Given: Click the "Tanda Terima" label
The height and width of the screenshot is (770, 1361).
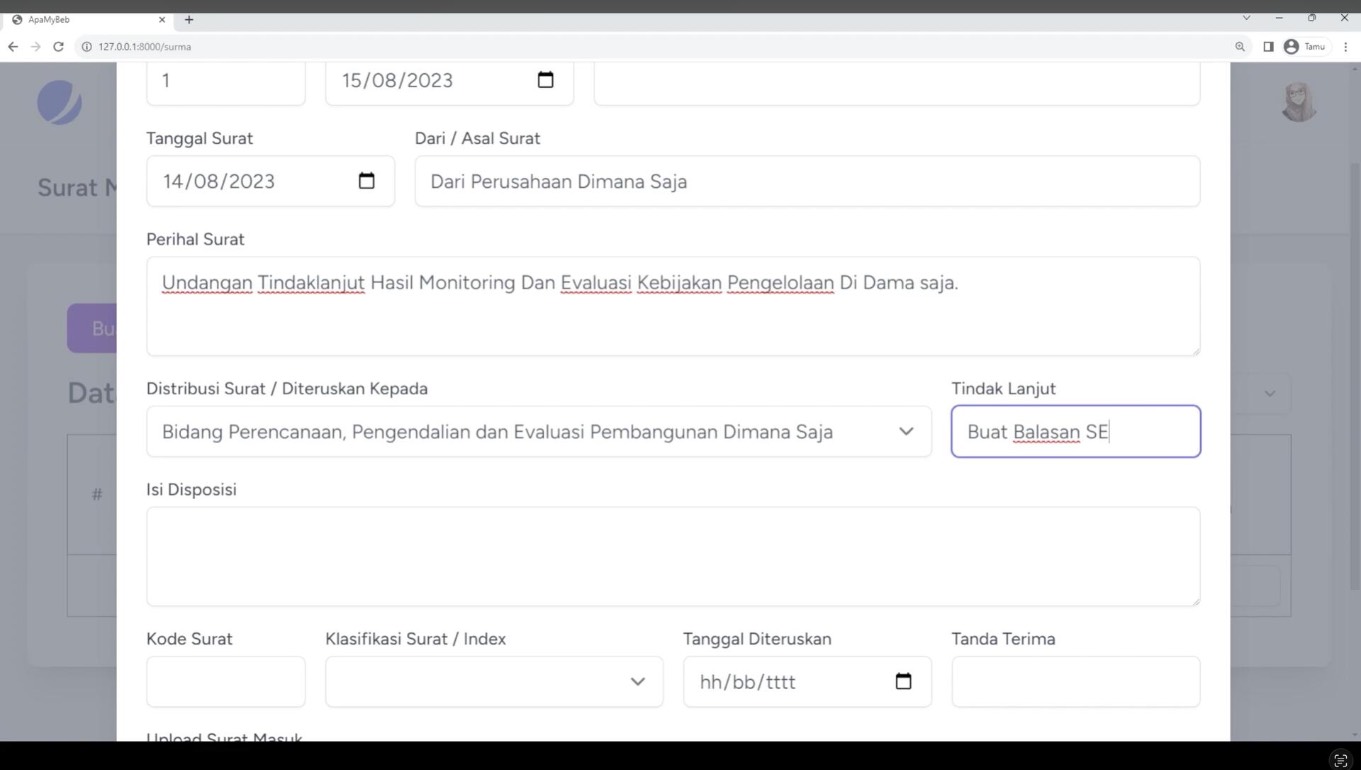Looking at the screenshot, I should click(x=1003, y=638).
